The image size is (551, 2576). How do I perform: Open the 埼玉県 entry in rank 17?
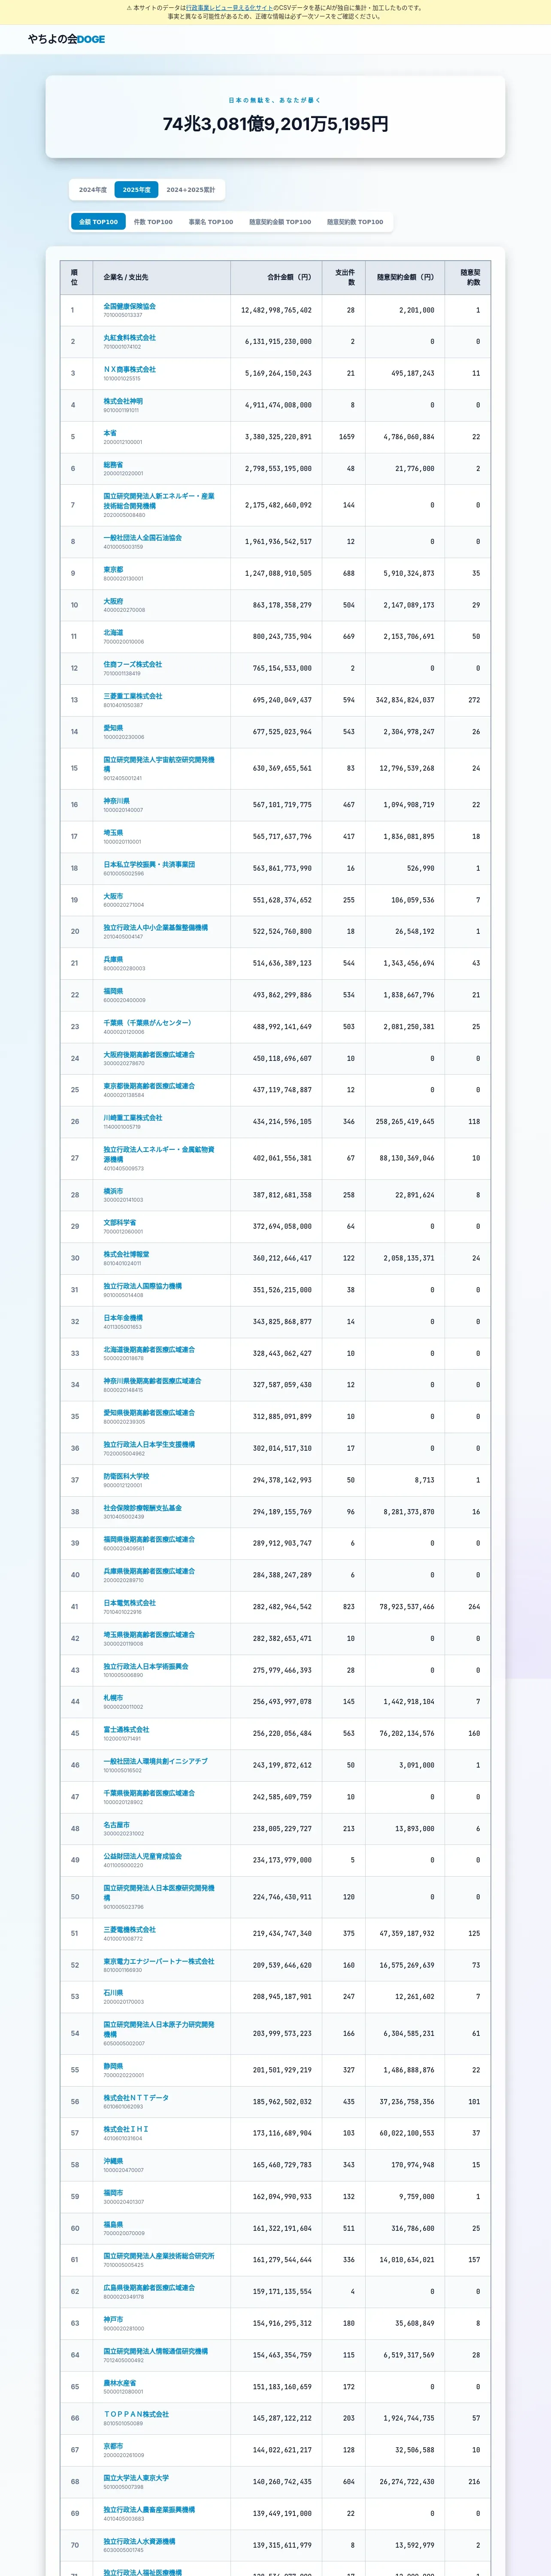(113, 832)
